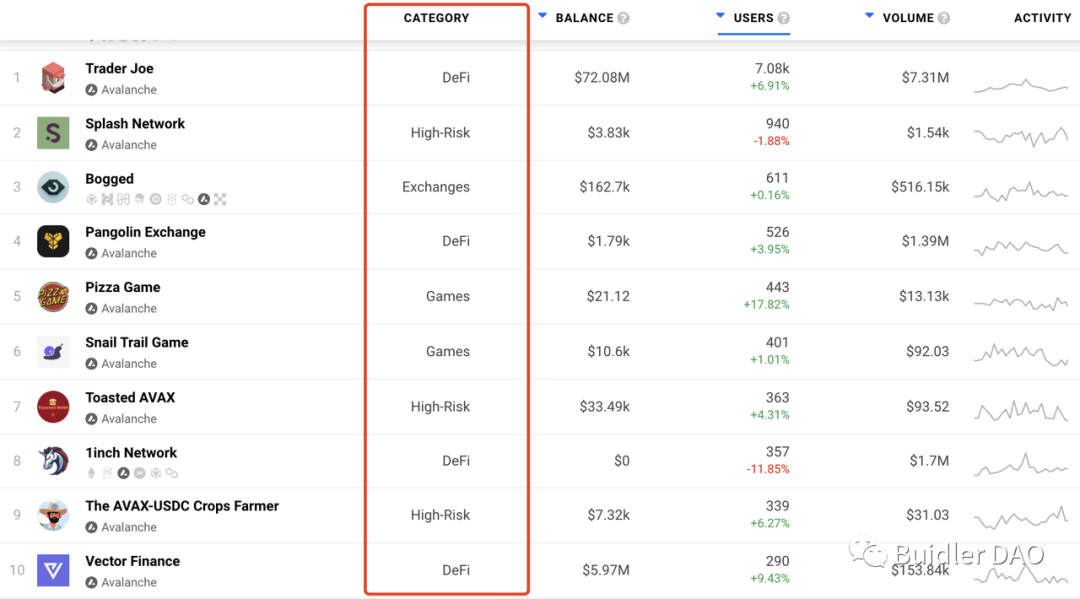Click the Avalanche chain icon under Snail Trail Game
The height and width of the screenshot is (599, 1080).
click(91, 364)
